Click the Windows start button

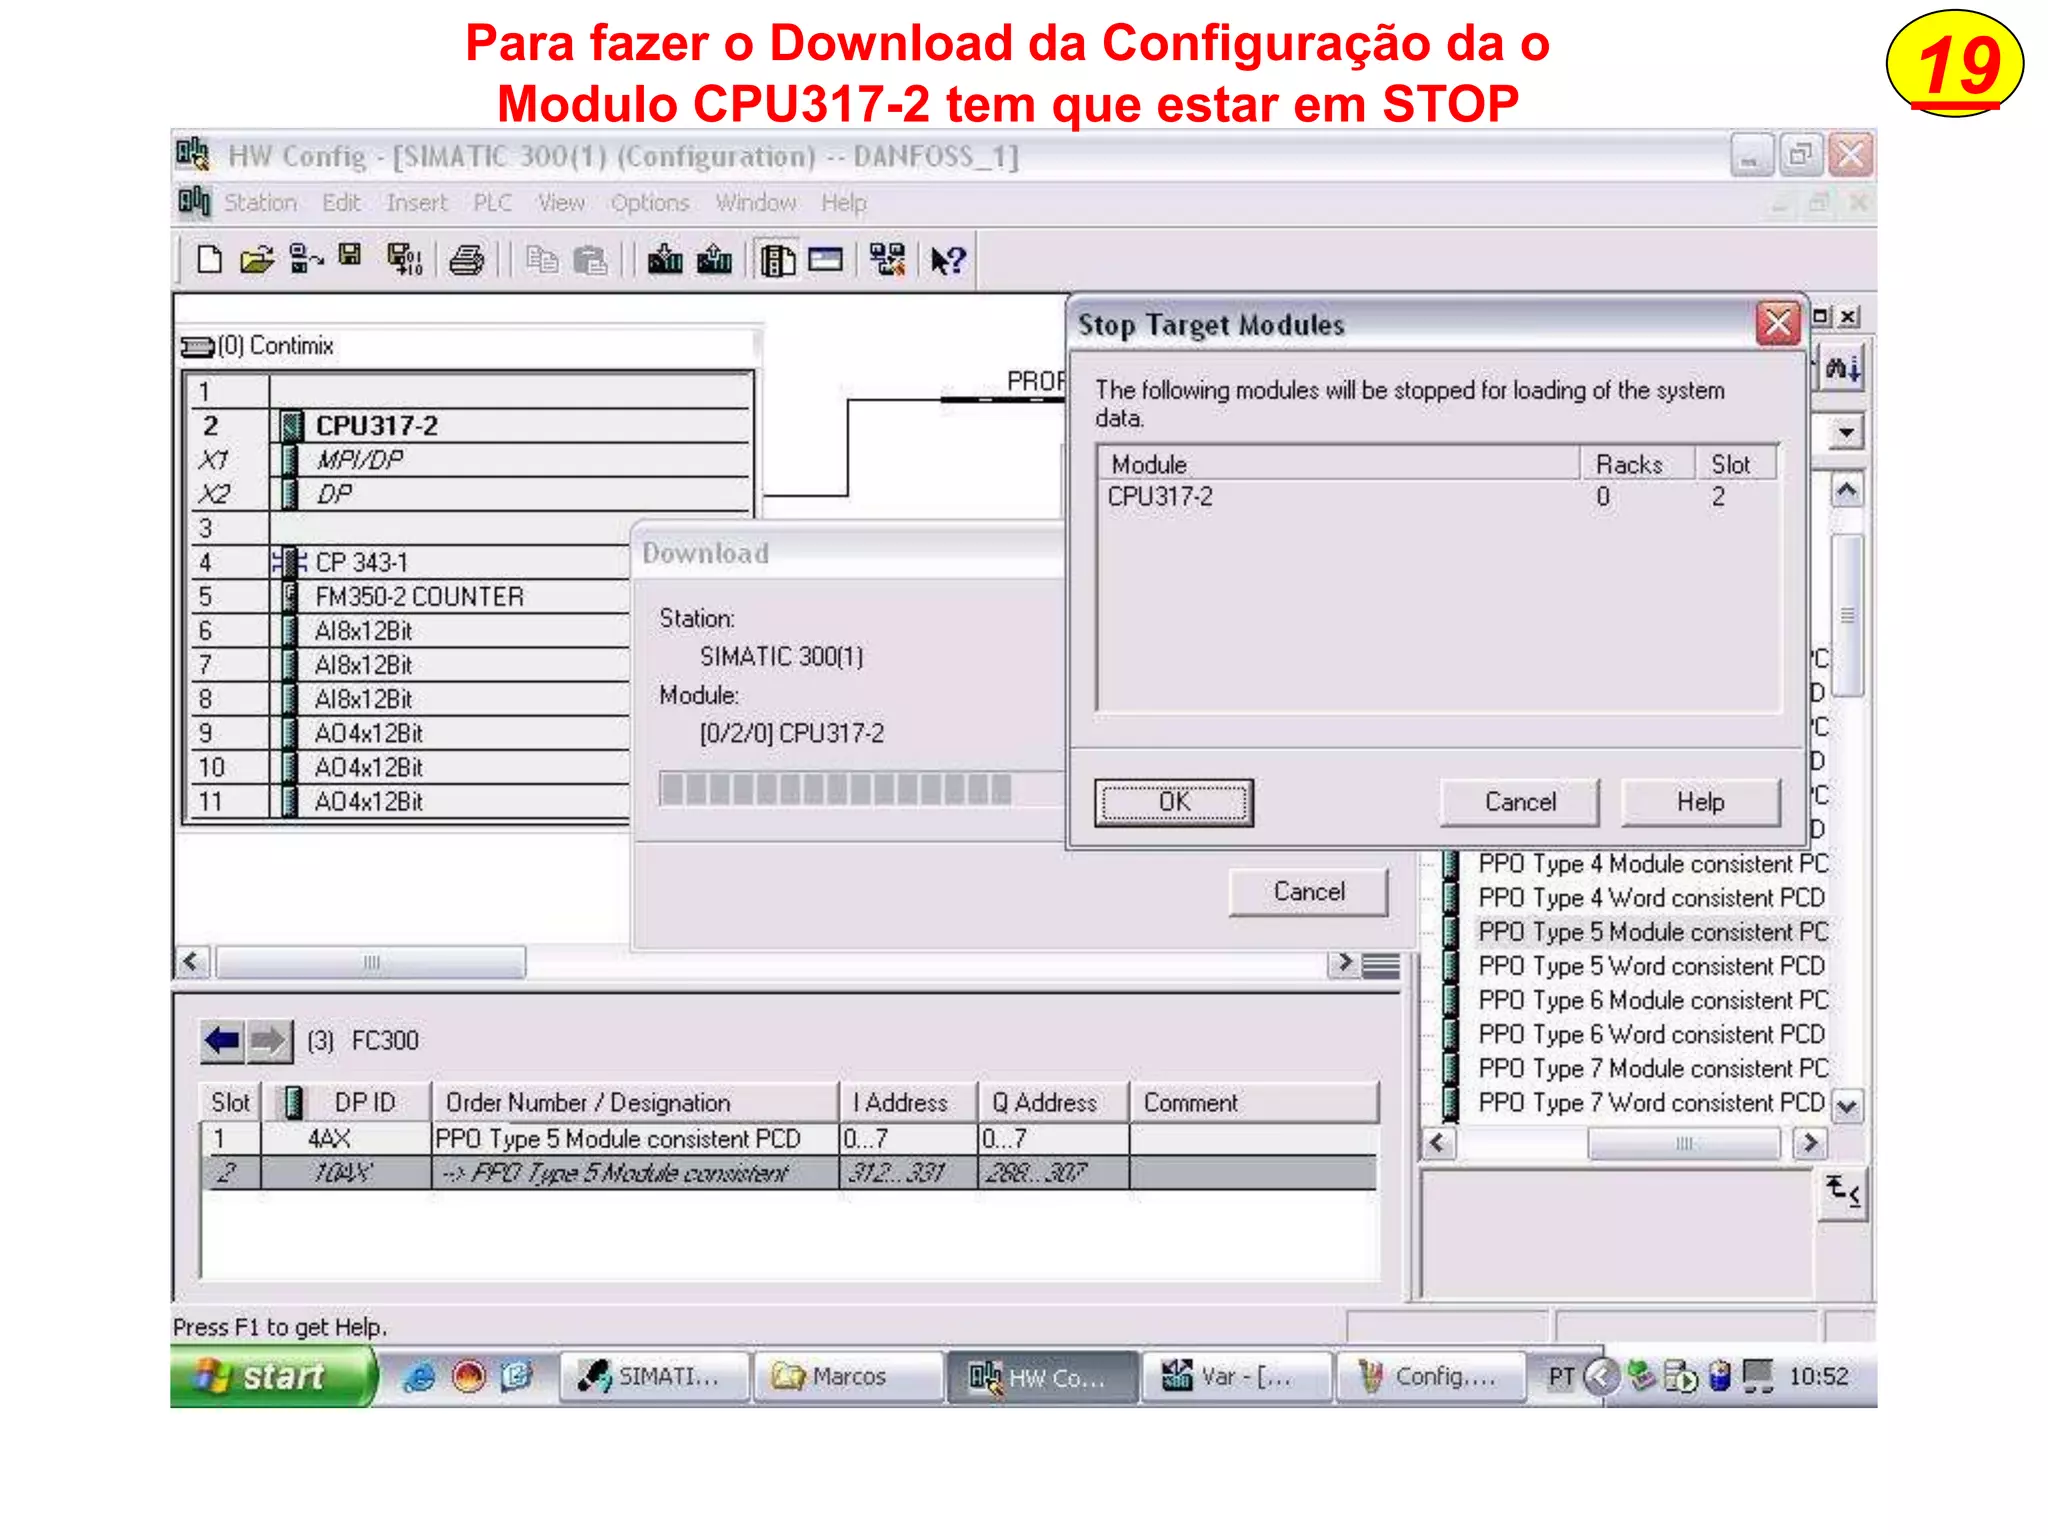pyautogui.click(x=273, y=1377)
